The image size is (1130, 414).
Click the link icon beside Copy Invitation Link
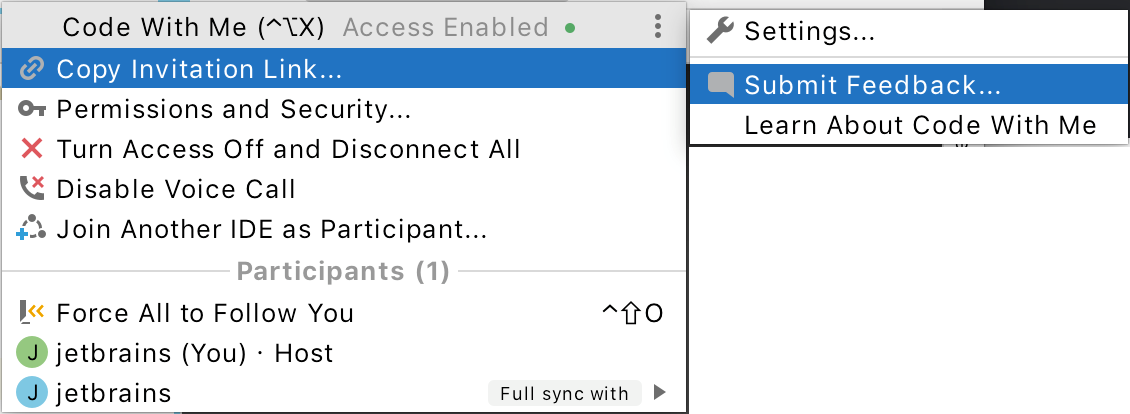pyautogui.click(x=32, y=69)
